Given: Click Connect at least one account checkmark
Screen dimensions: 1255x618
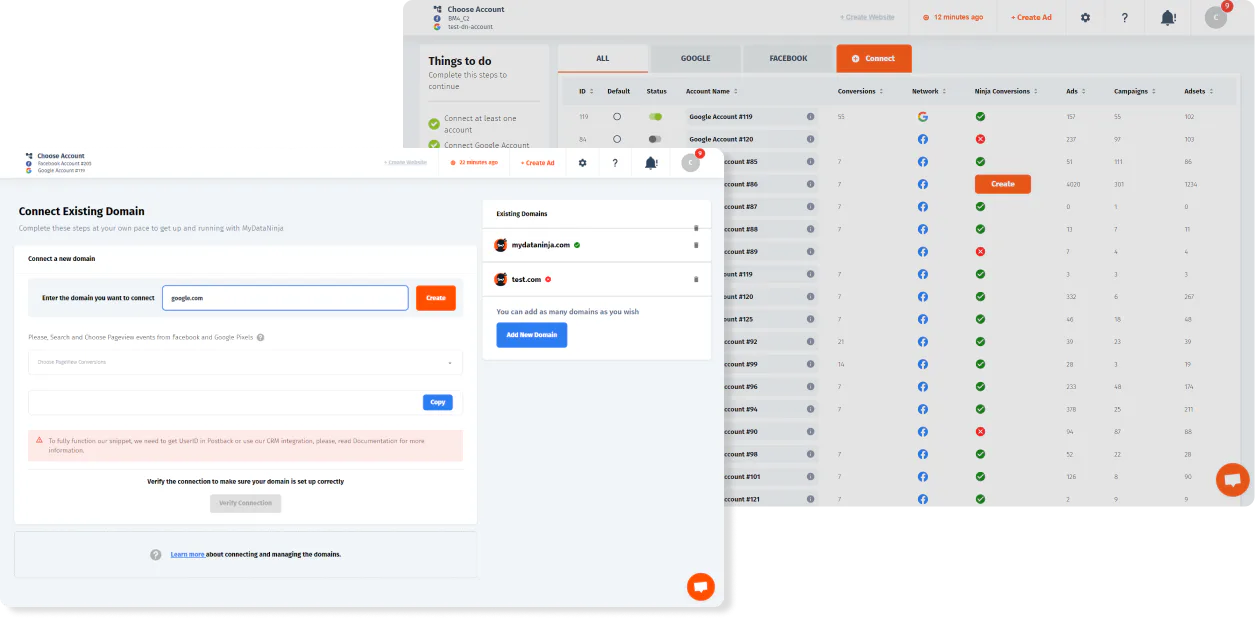Looking at the screenshot, I should click(434, 124).
